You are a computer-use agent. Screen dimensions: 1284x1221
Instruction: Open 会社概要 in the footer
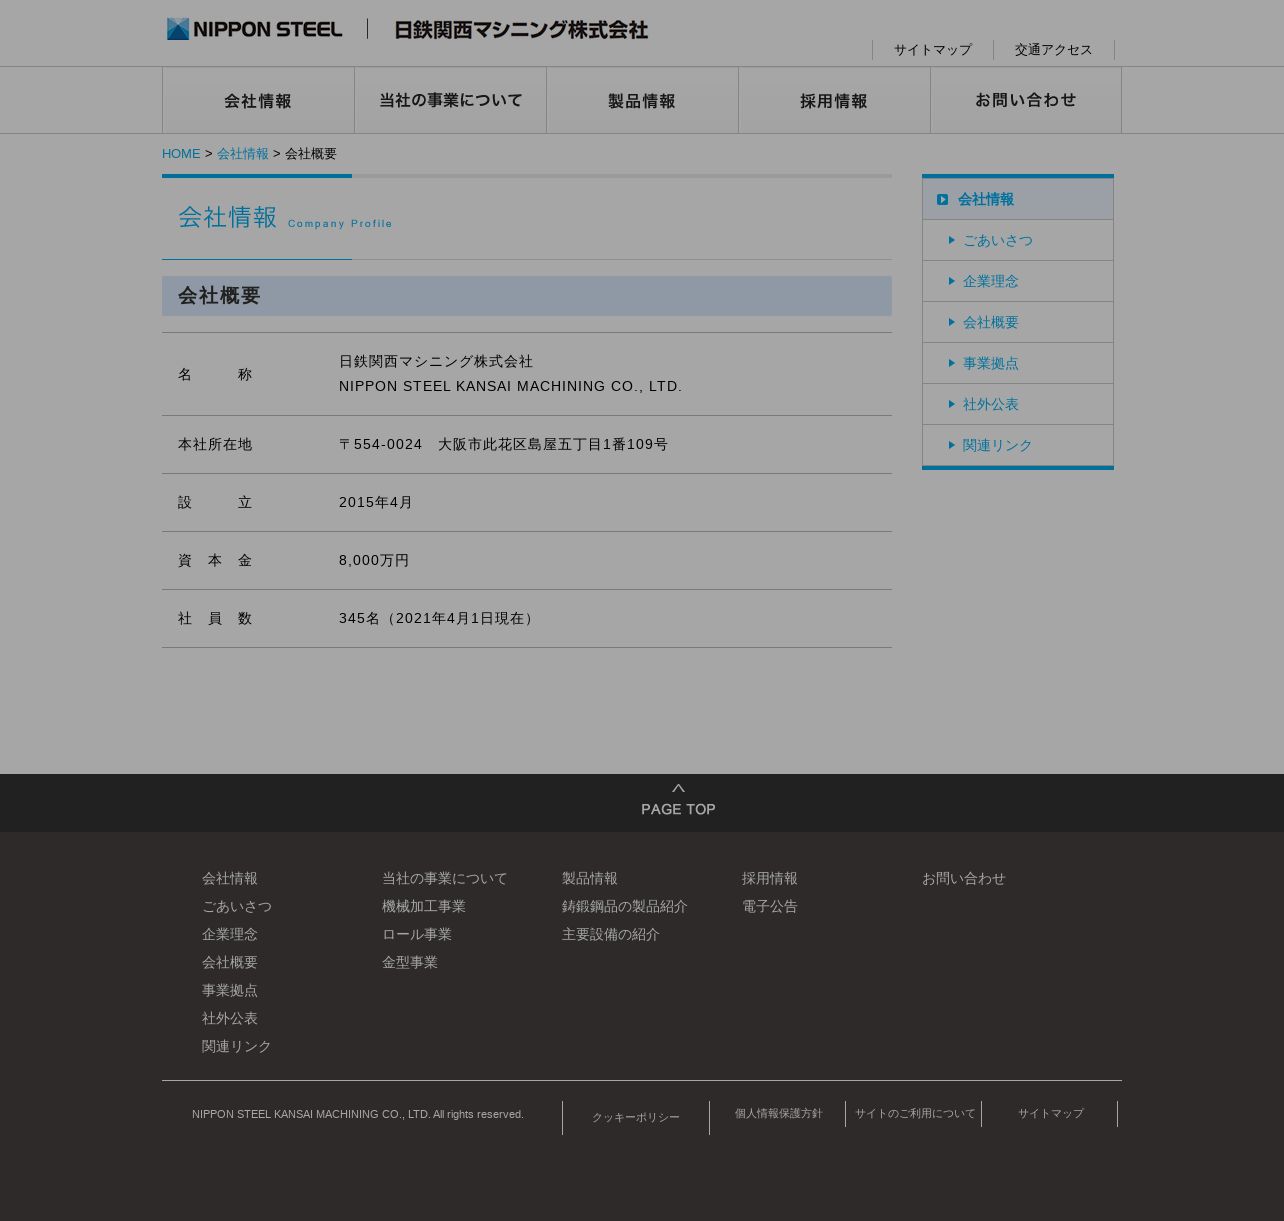230,962
